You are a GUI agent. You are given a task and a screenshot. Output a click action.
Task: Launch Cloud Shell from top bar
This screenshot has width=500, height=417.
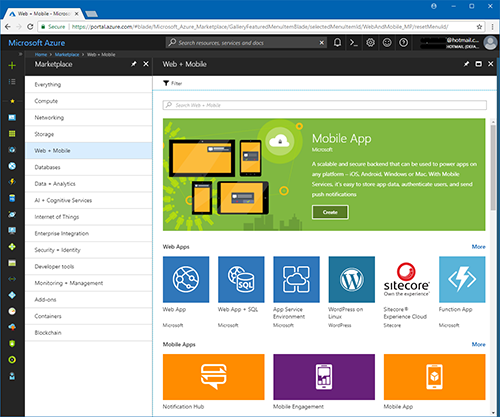tap(354, 43)
